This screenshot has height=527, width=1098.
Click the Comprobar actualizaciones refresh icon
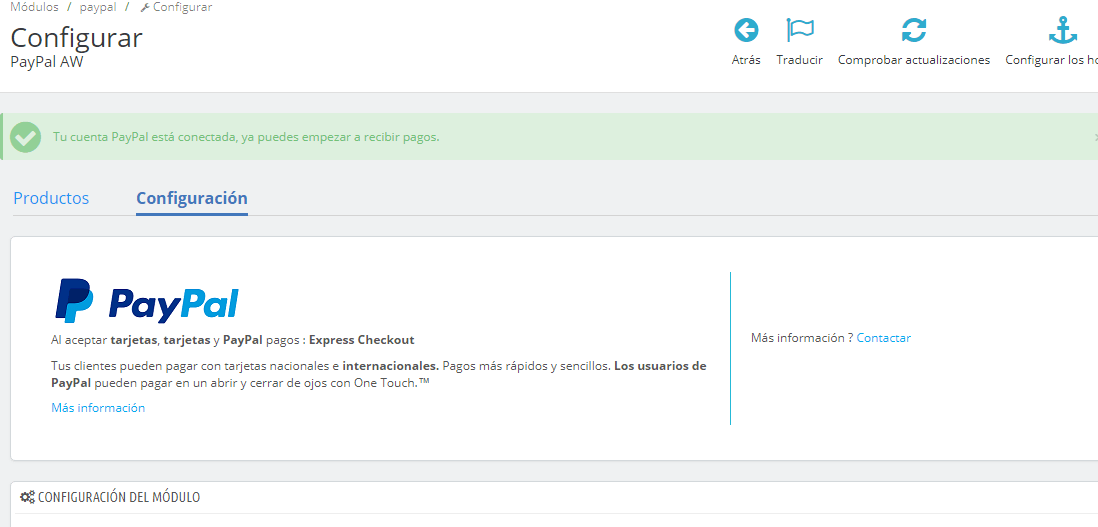(x=914, y=31)
